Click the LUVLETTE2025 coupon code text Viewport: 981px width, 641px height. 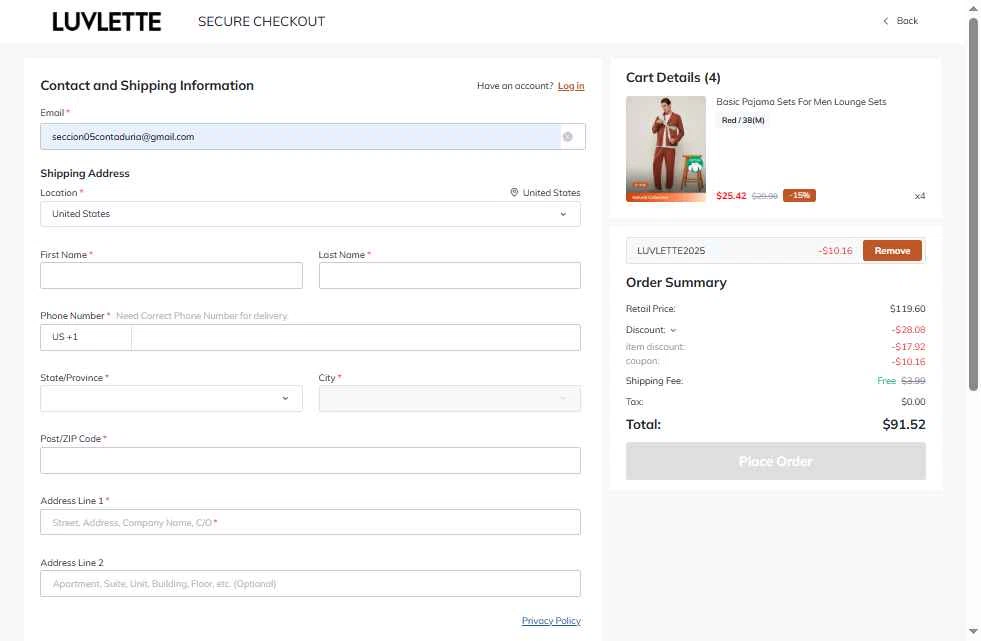pyautogui.click(x=671, y=251)
